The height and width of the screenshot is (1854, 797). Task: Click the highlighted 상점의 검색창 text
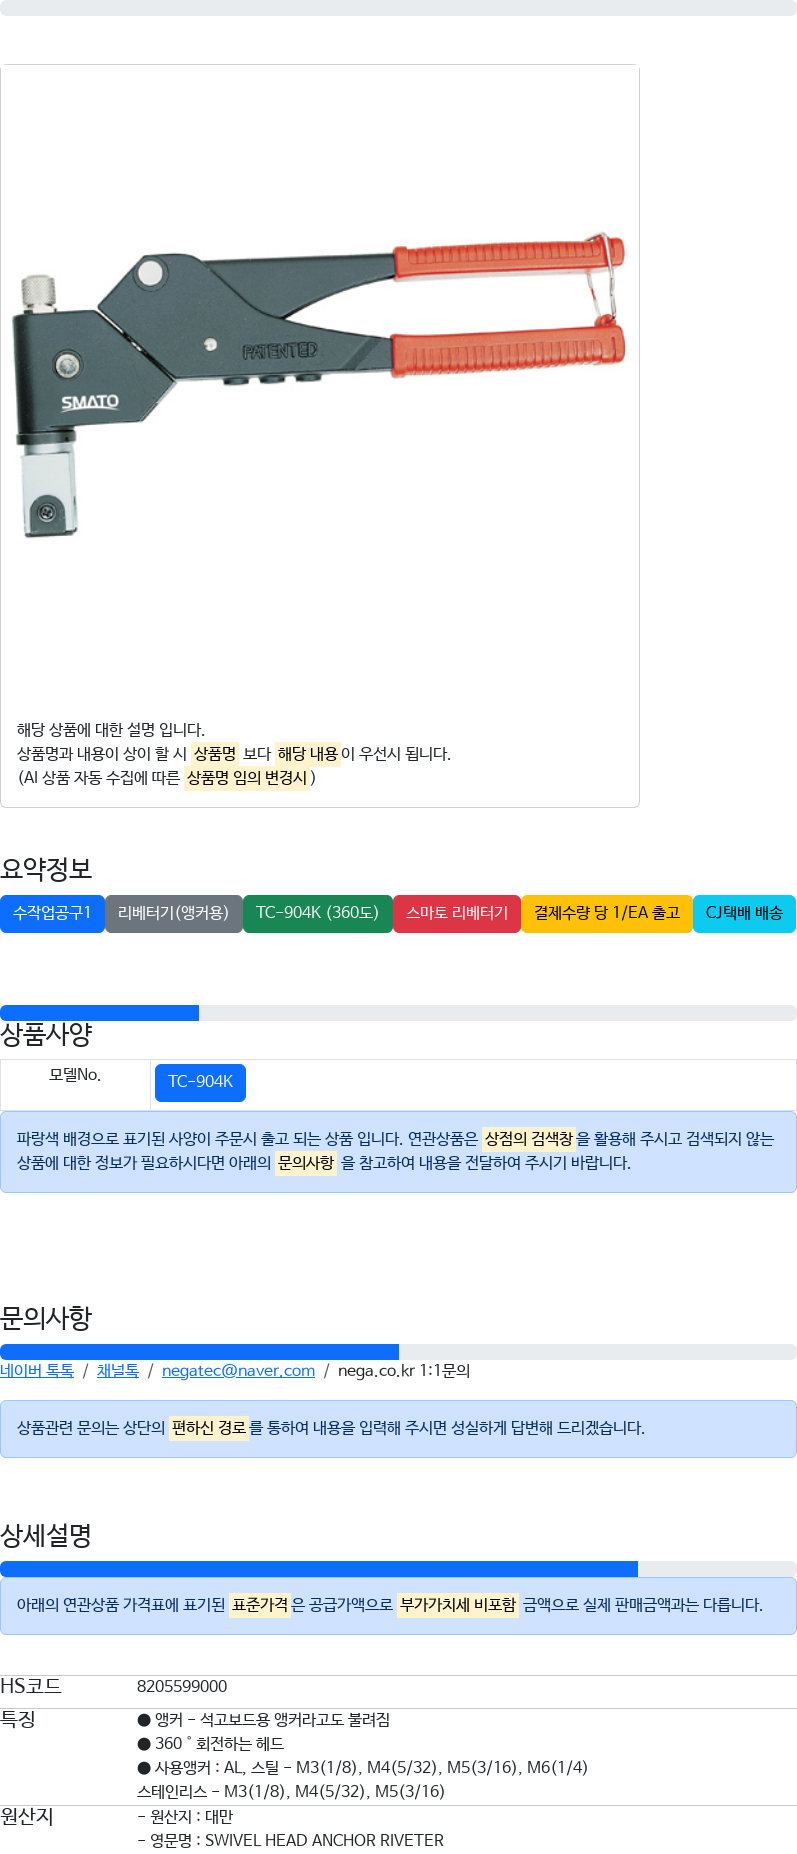[x=528, y=1139]
